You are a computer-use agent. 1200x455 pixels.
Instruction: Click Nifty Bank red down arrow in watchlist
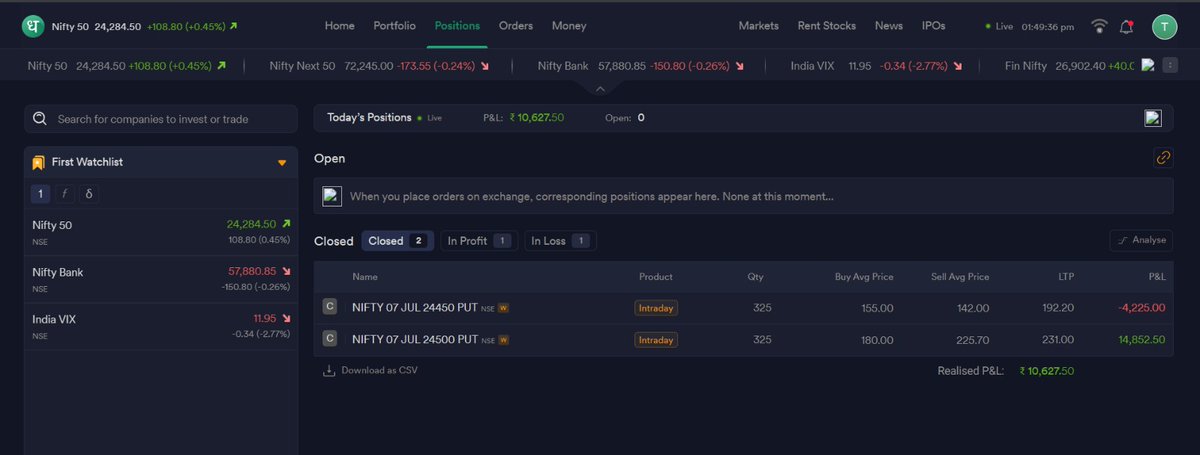[286, 271]
